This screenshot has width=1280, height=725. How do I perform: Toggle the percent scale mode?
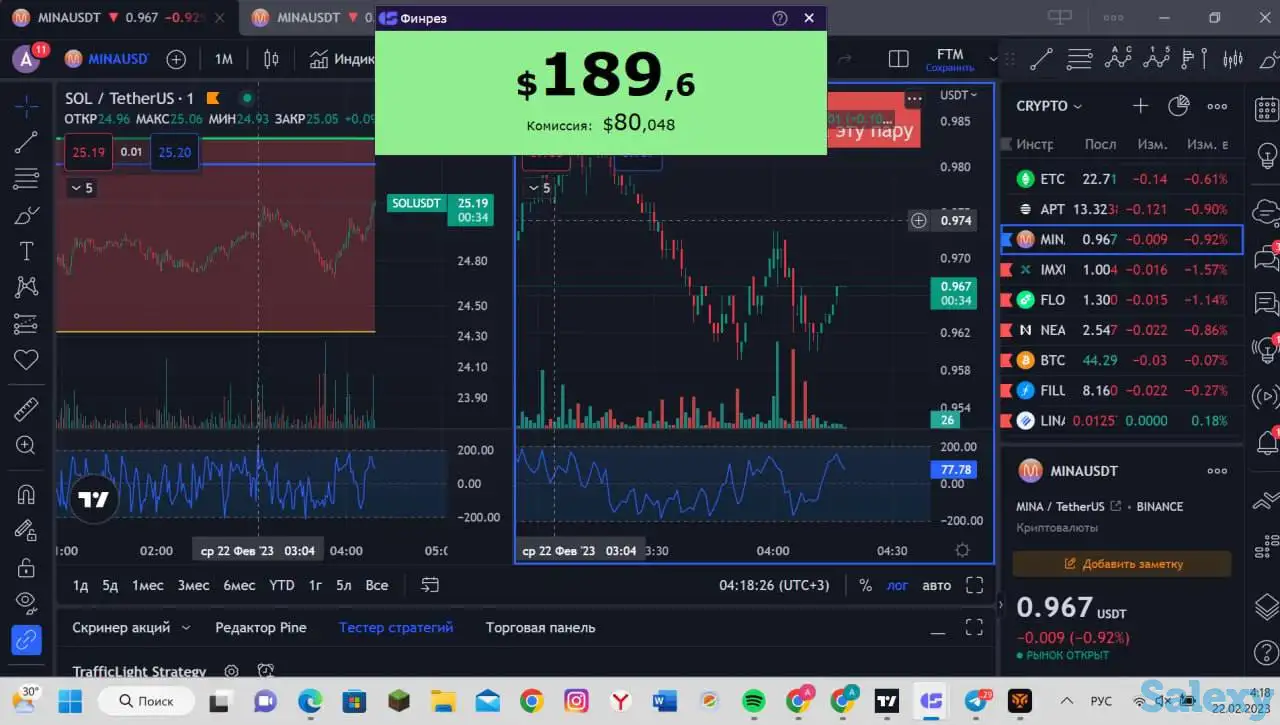865,585
